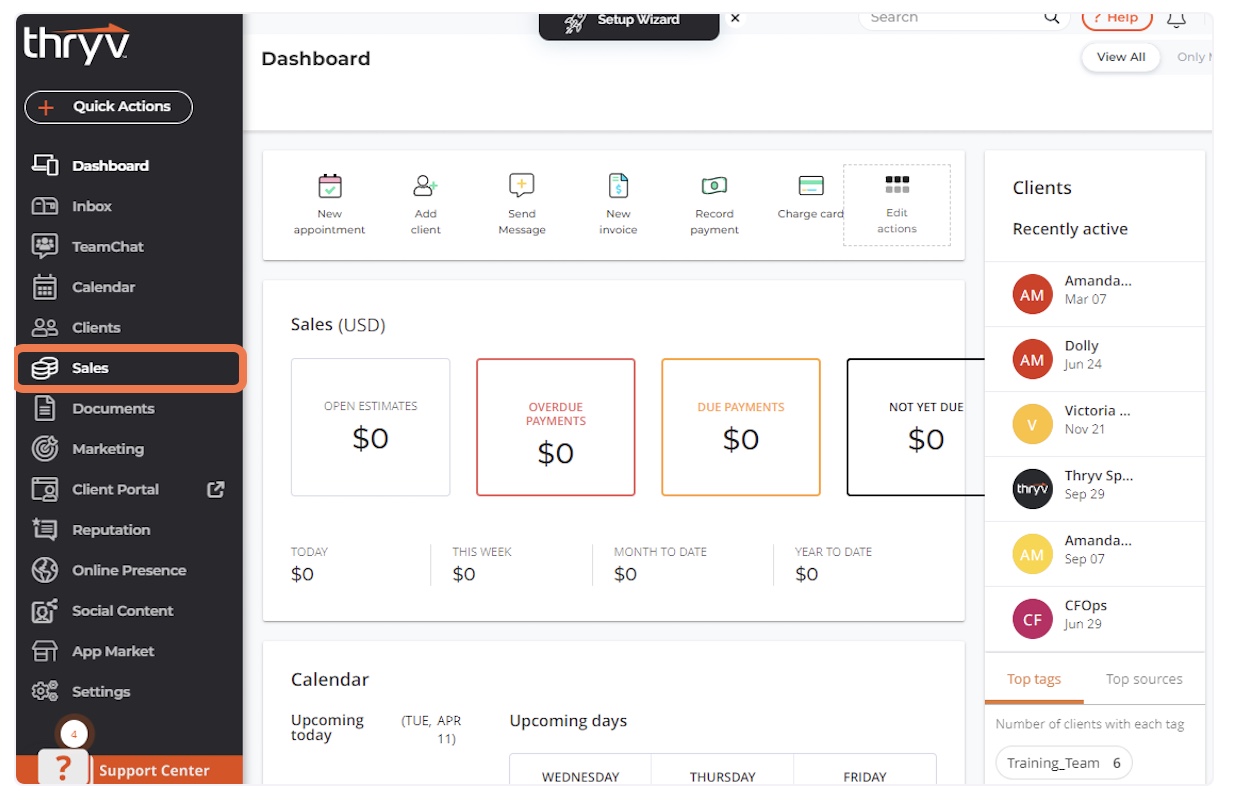The width and height of the screenshot is (1236, 802).
Task: Open the Online Presence globe icon
Action: (x=45, y=570)
